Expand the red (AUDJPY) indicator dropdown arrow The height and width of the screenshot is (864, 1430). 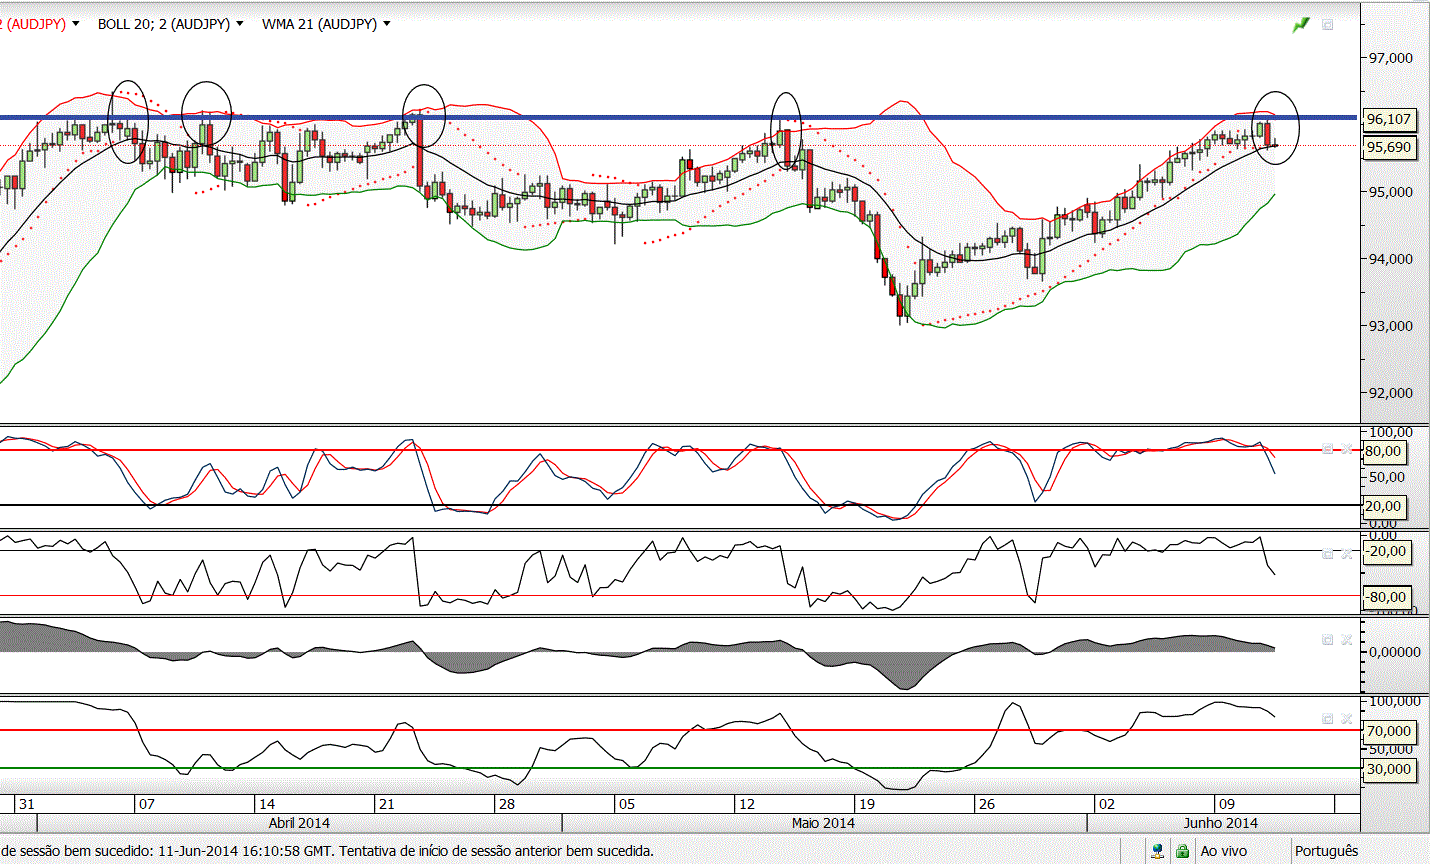coord(76,24)
